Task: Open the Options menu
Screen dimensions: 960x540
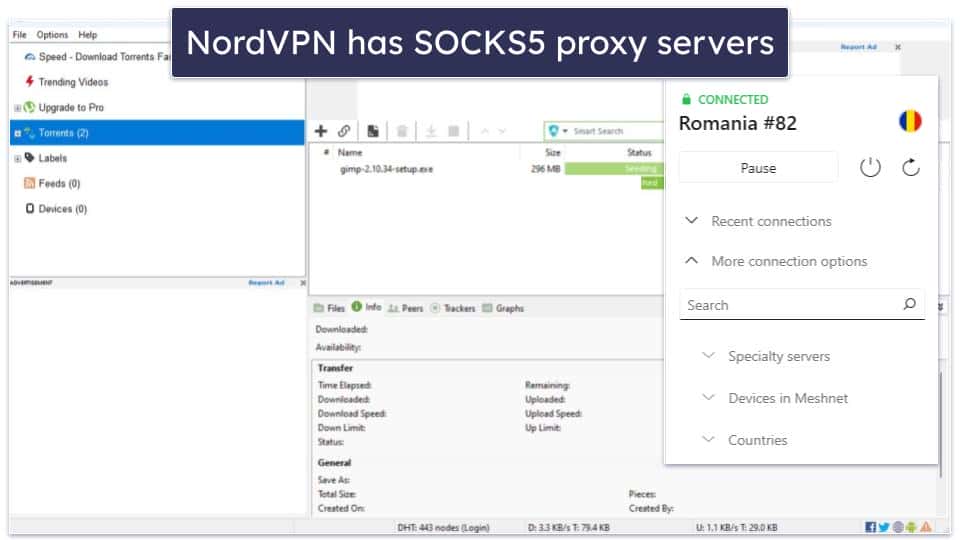Action: tap(52, 35)
